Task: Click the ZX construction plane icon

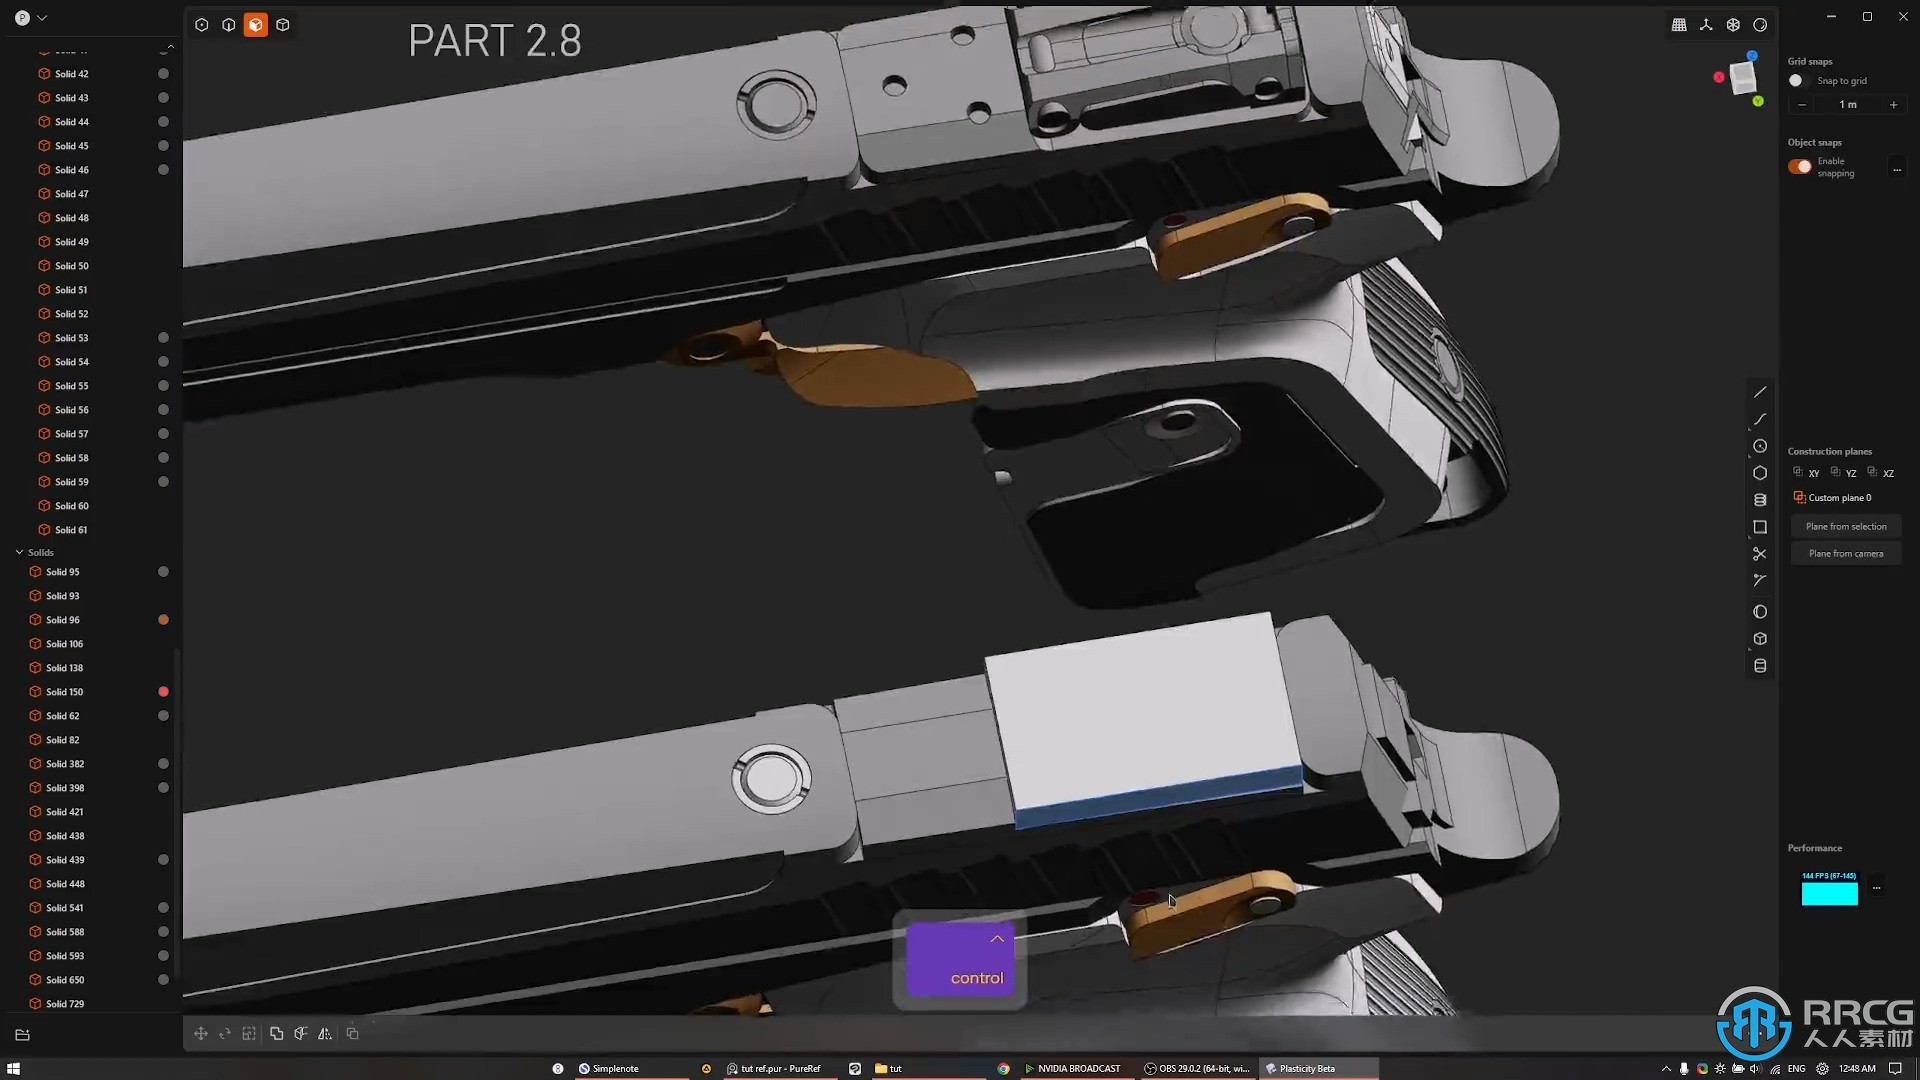Action: pyautogui.click(x=1882, y=473)
